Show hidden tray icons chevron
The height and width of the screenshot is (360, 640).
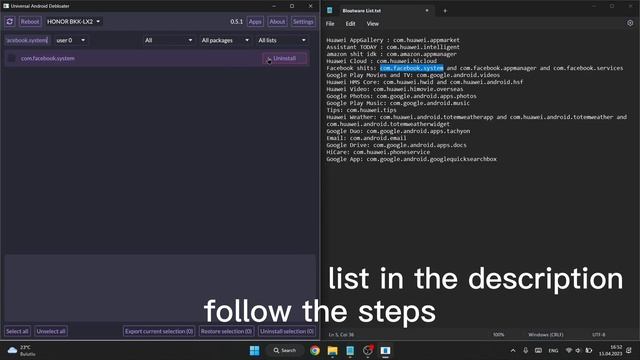click(513, 351)
